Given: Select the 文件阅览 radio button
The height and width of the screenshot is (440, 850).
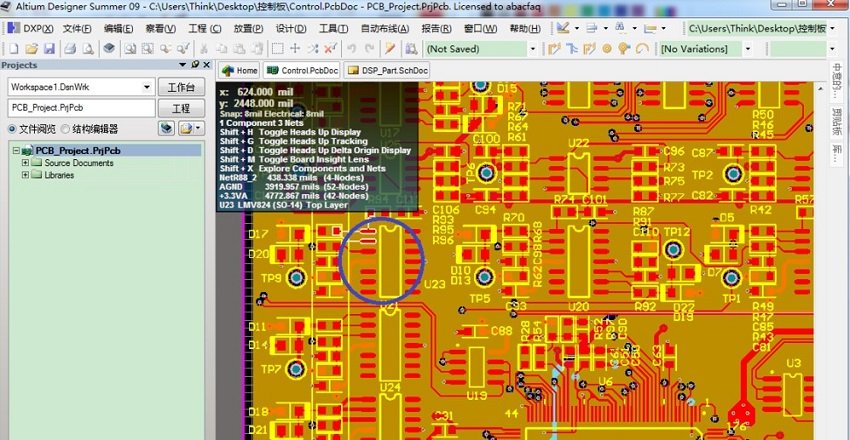Looking at the screenshot, I should pos(12,129).
